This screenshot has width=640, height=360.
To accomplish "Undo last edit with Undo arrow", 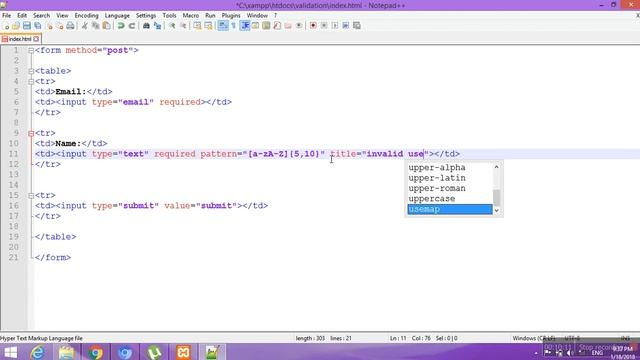I will click(121, 26).
